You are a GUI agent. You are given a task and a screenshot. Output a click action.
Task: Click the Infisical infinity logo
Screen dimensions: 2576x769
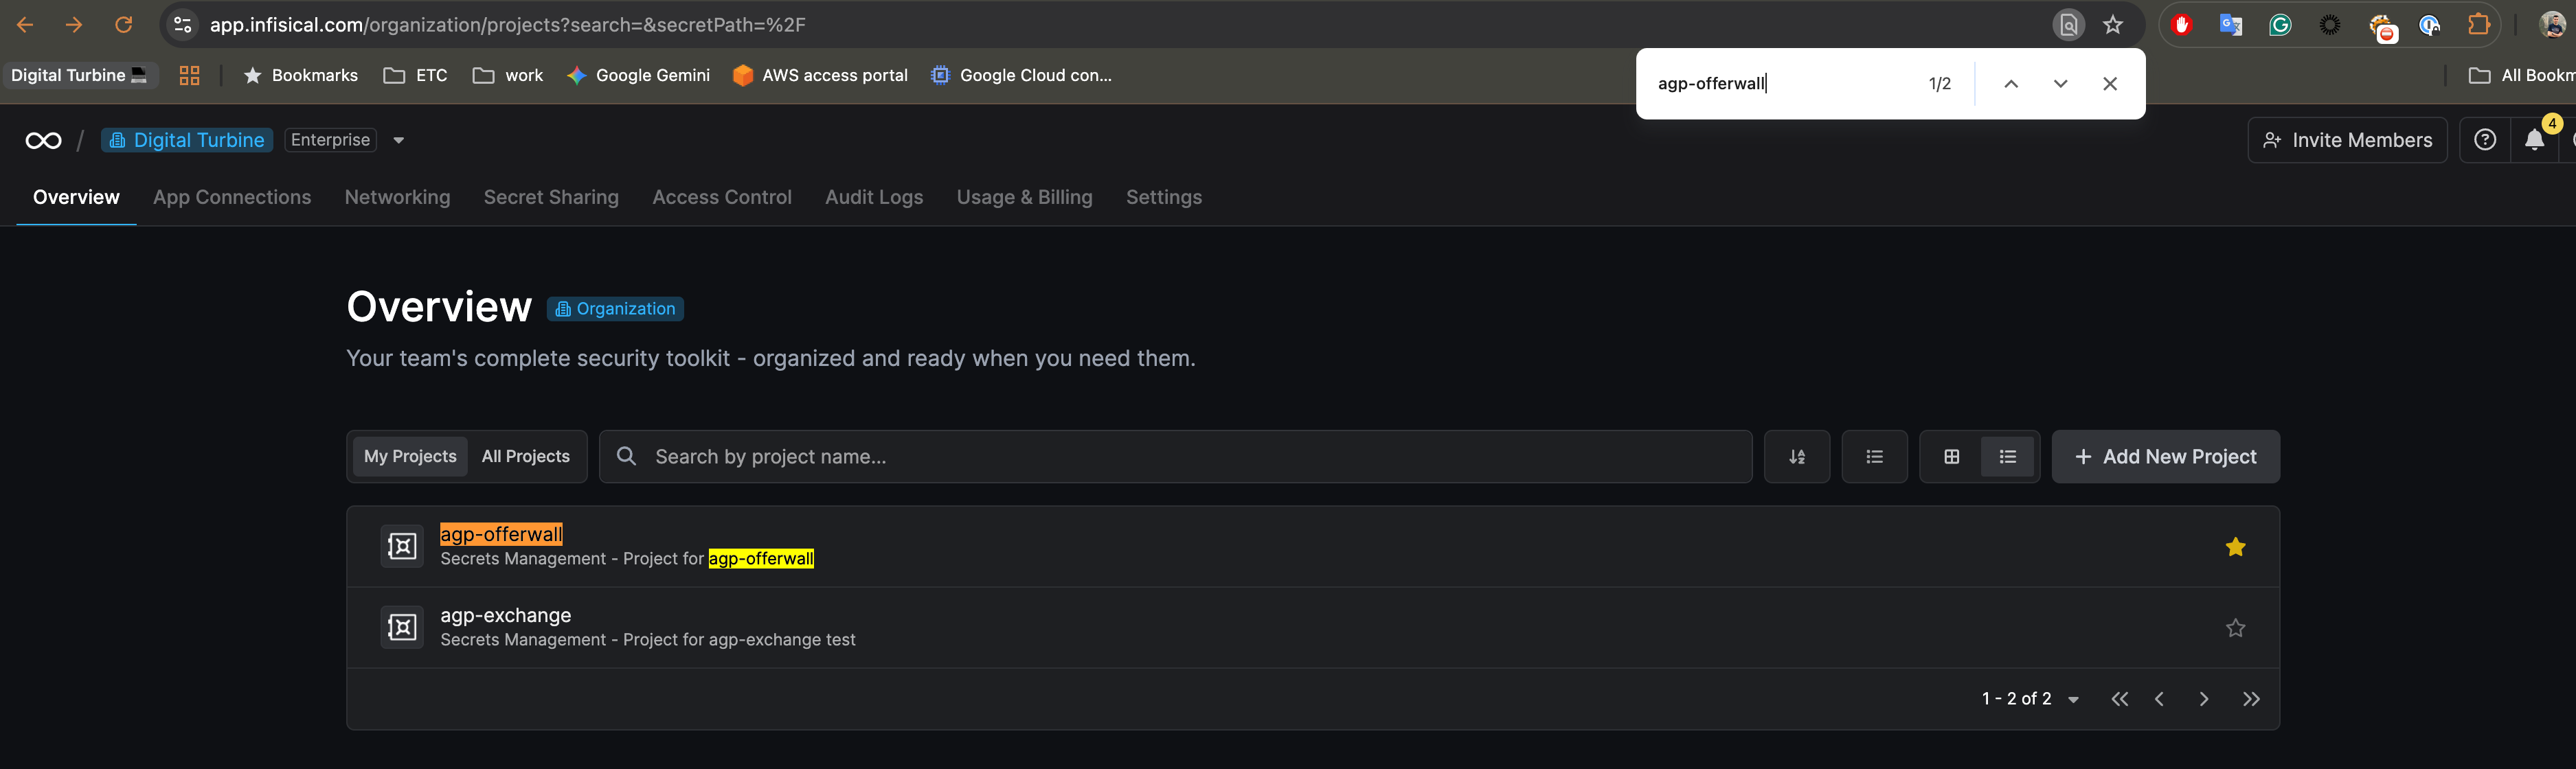(x=43, y=141)
